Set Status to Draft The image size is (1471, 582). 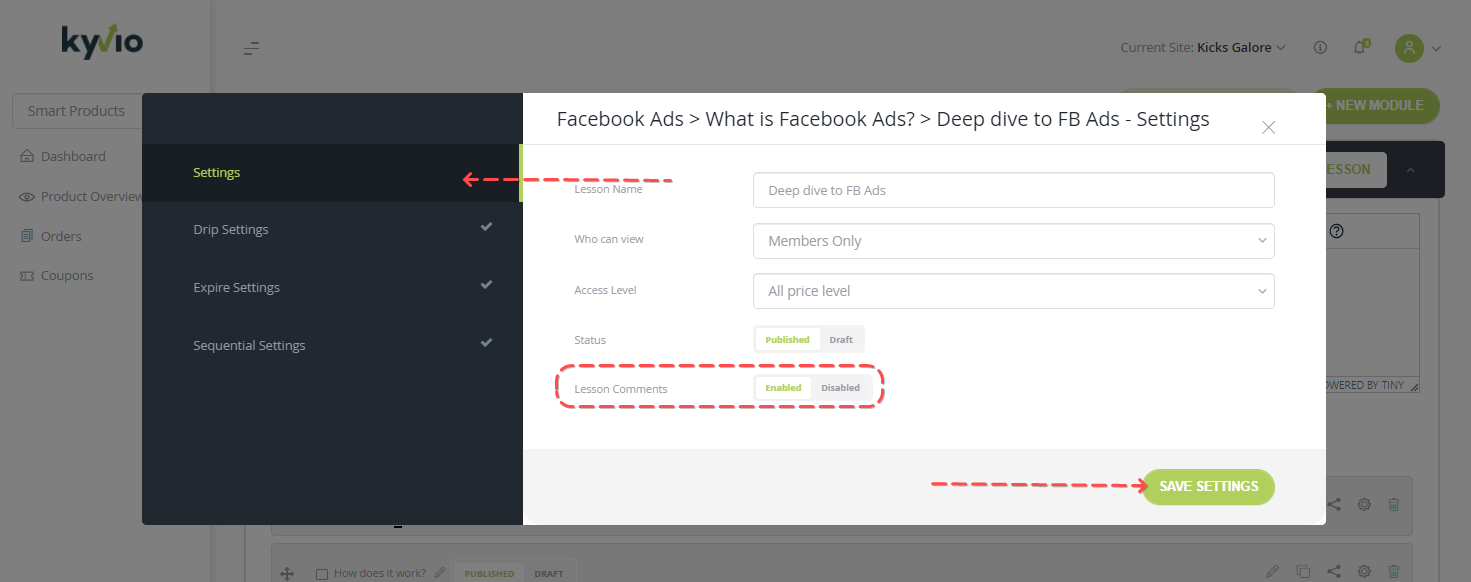tap(841, 340)
